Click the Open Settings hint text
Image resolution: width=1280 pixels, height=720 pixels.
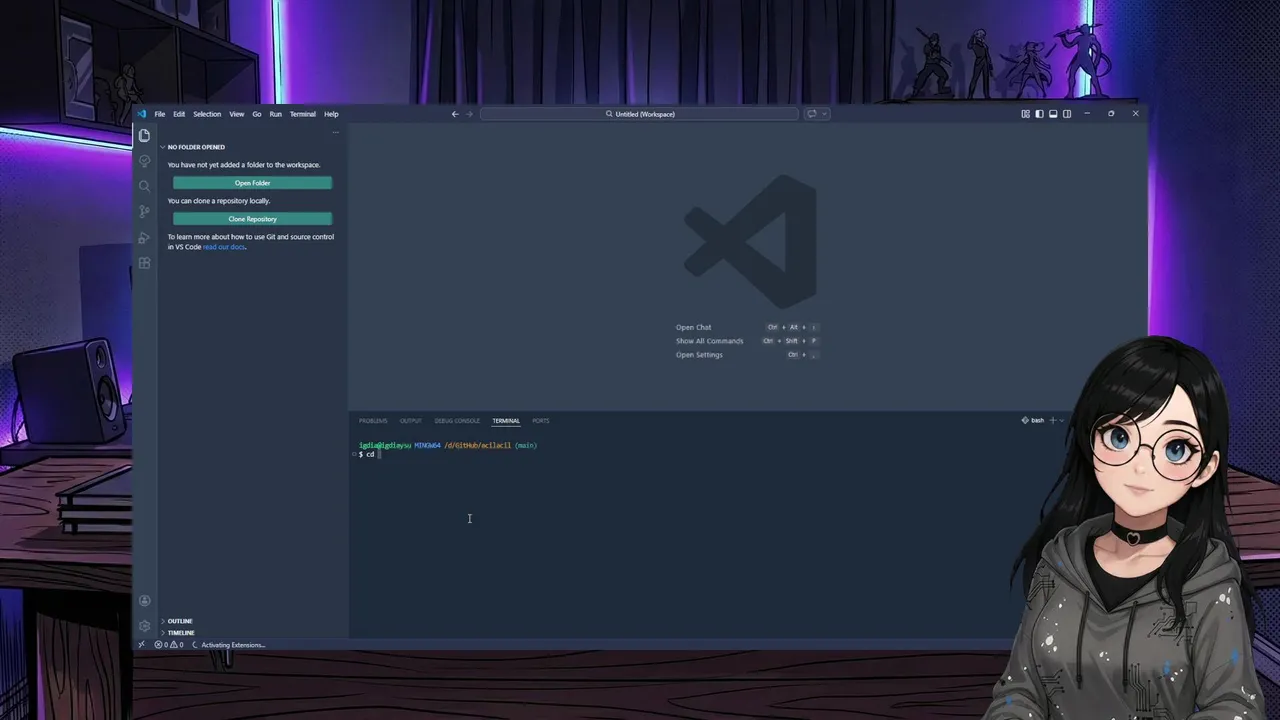click(x=699, y=355)
